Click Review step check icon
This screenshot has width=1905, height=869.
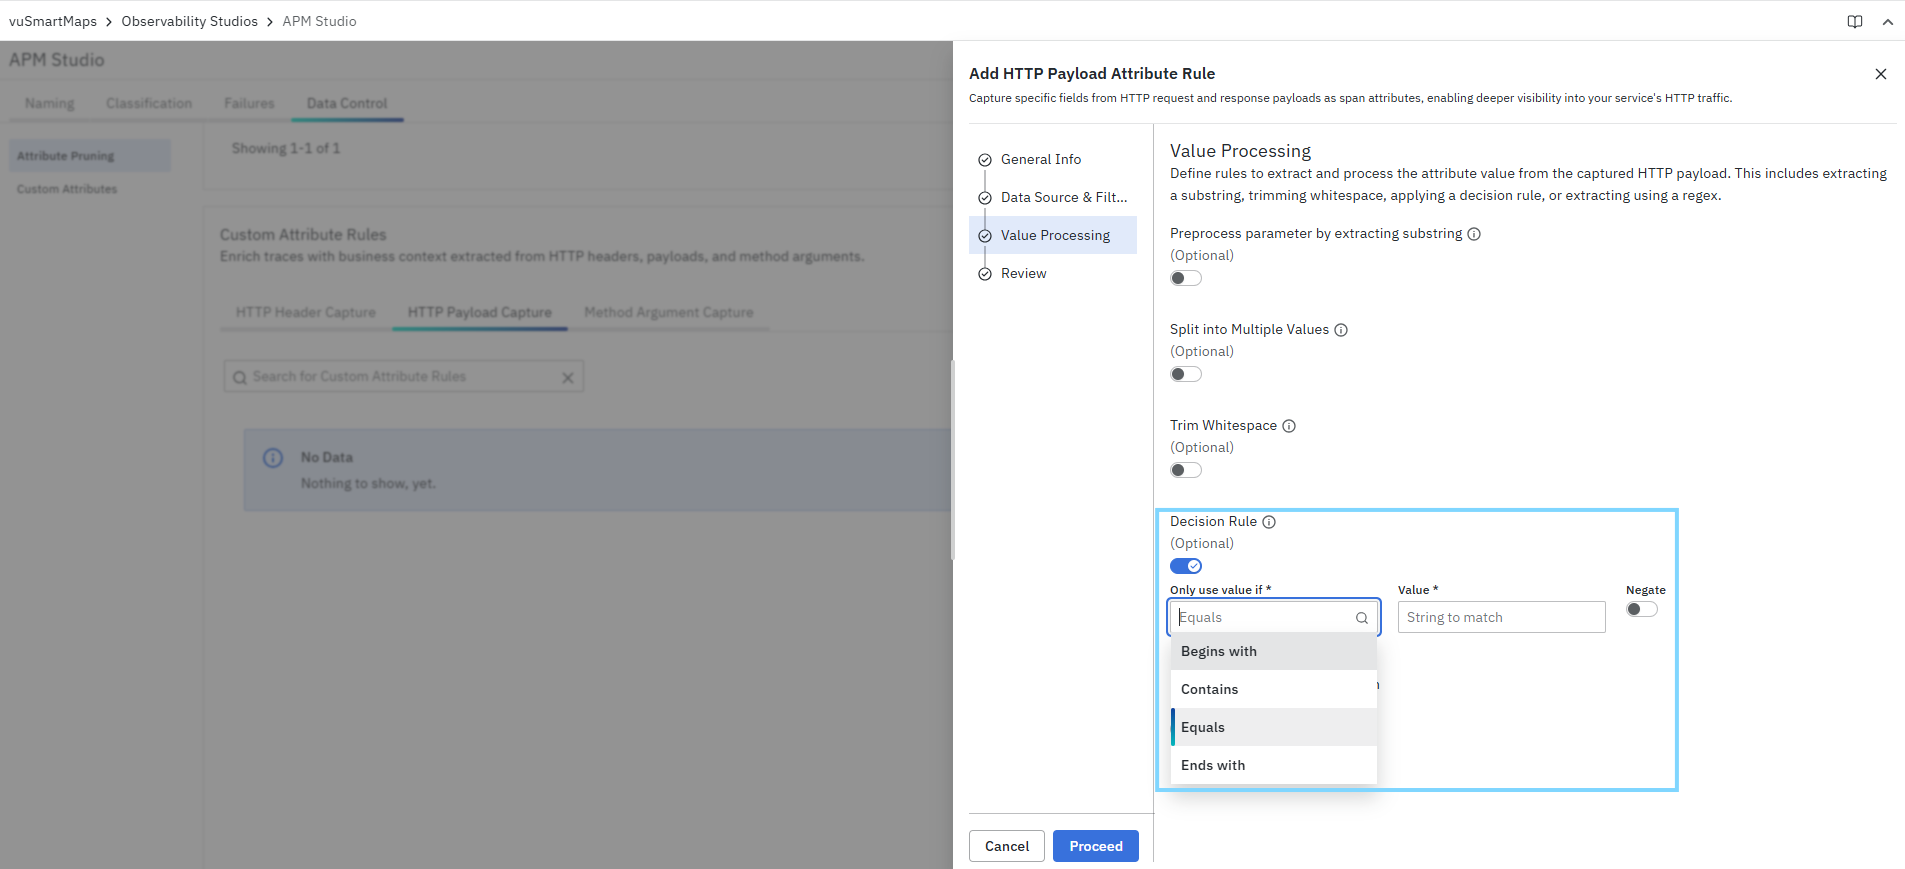pyautogui.click(x=985, y=274)
